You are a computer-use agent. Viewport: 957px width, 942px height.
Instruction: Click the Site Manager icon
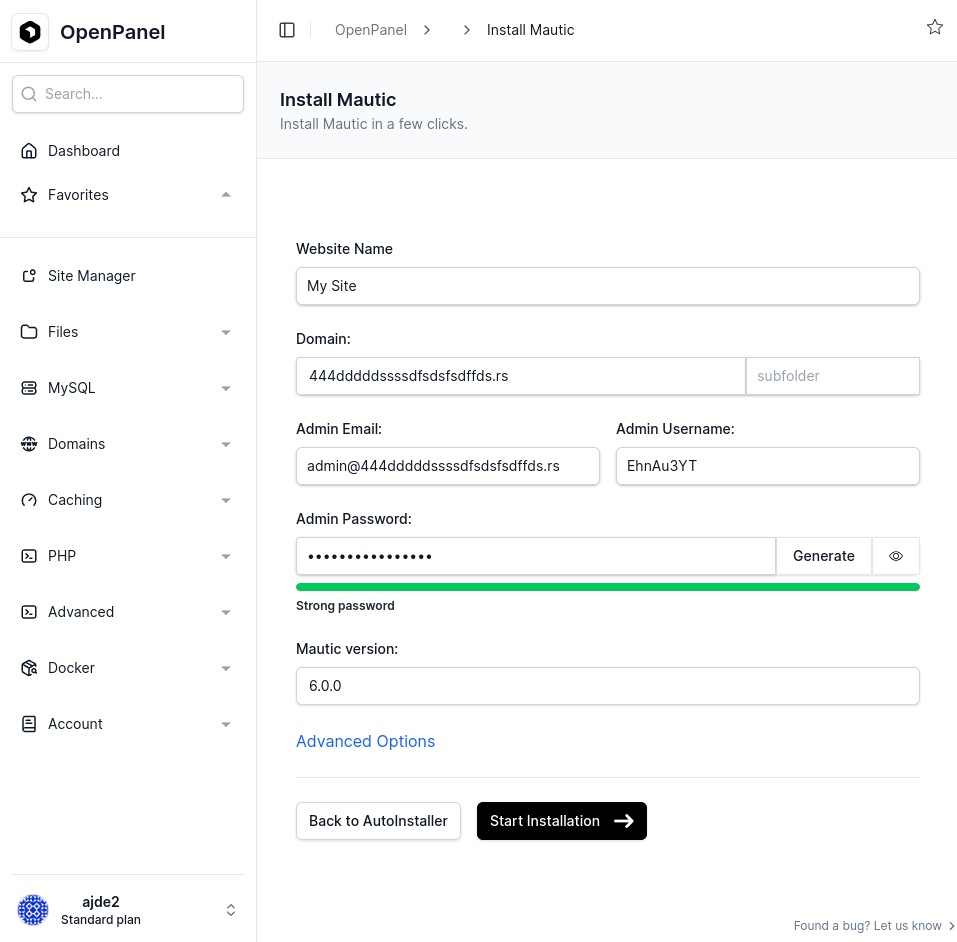pos(29,276)
